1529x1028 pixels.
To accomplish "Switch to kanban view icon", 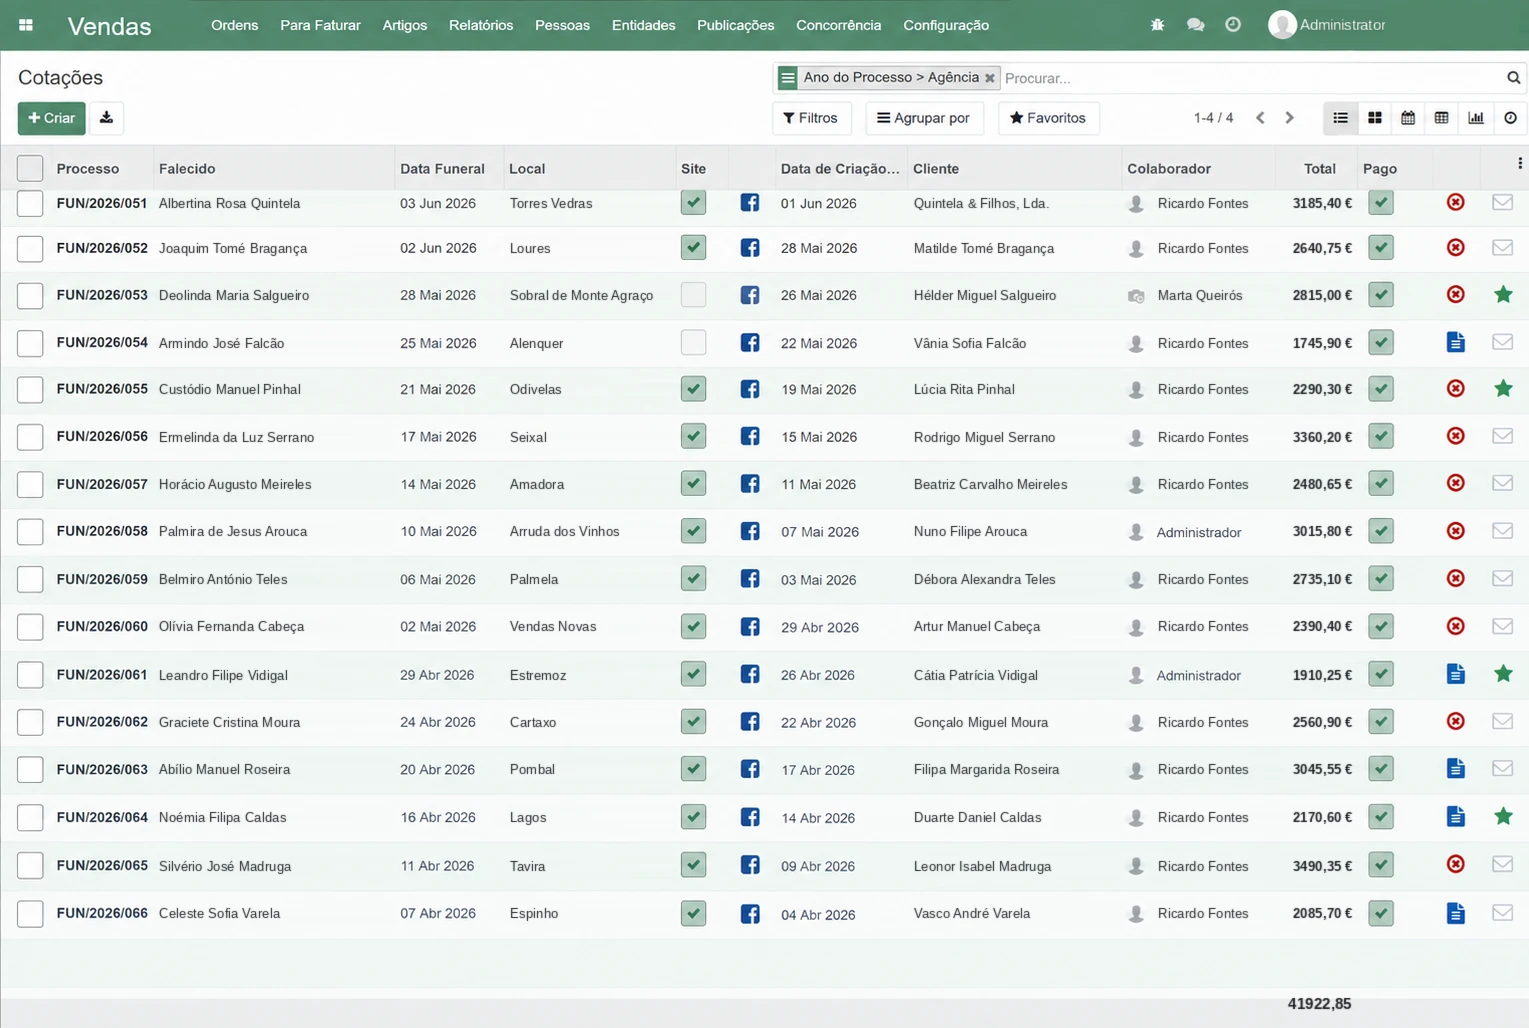I will (1375, 118).
